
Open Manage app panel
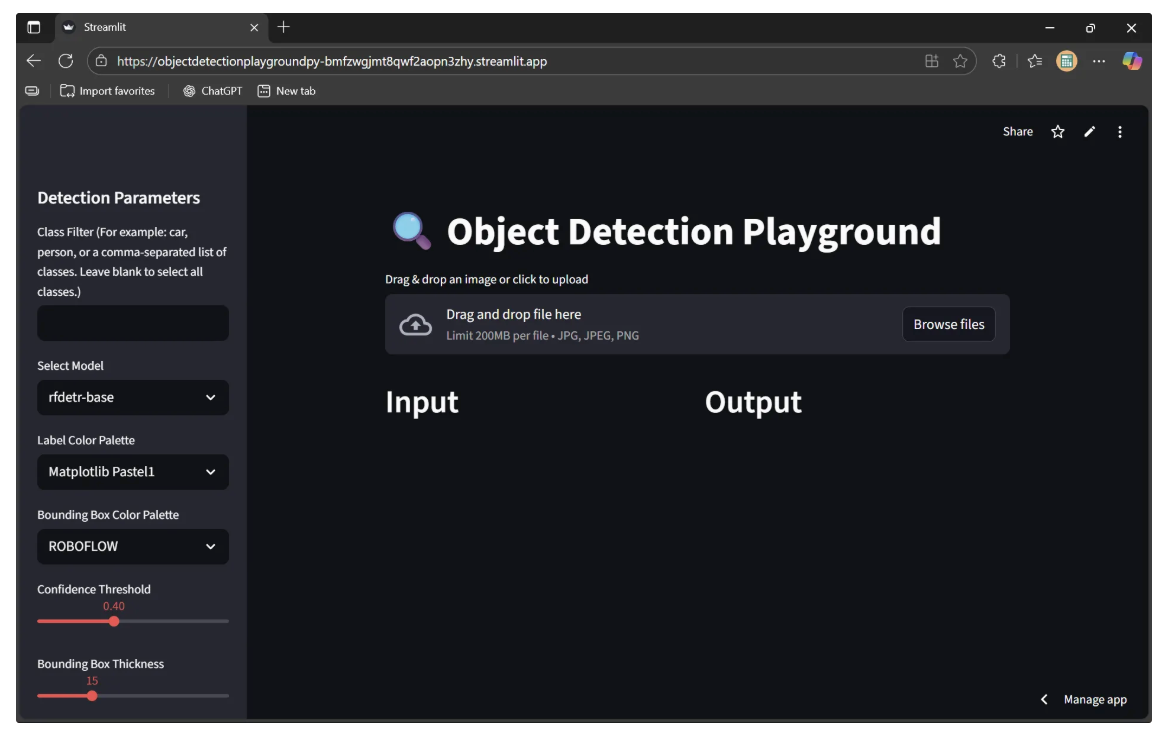coord(1095,699)
